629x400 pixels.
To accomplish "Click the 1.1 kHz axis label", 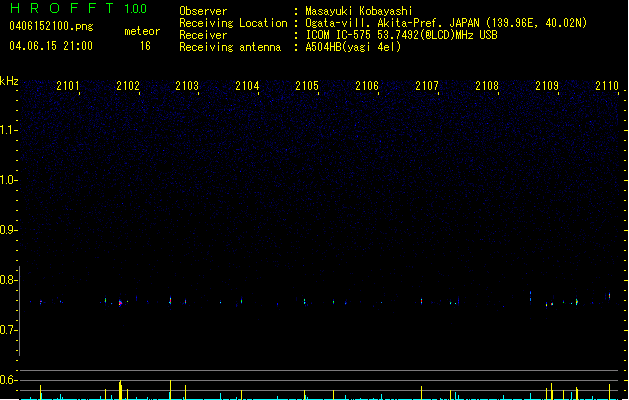I will [8, 130].
